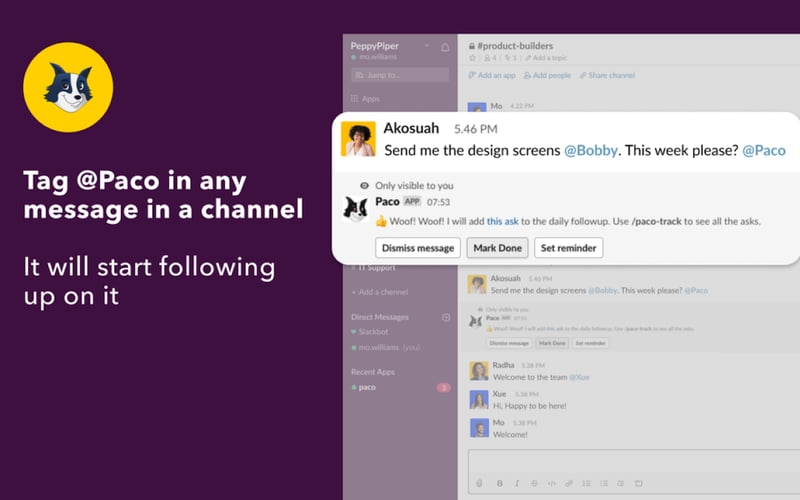
Task: Click Akosuah's avatar in highlighted callout
Action: pos(358,139)
